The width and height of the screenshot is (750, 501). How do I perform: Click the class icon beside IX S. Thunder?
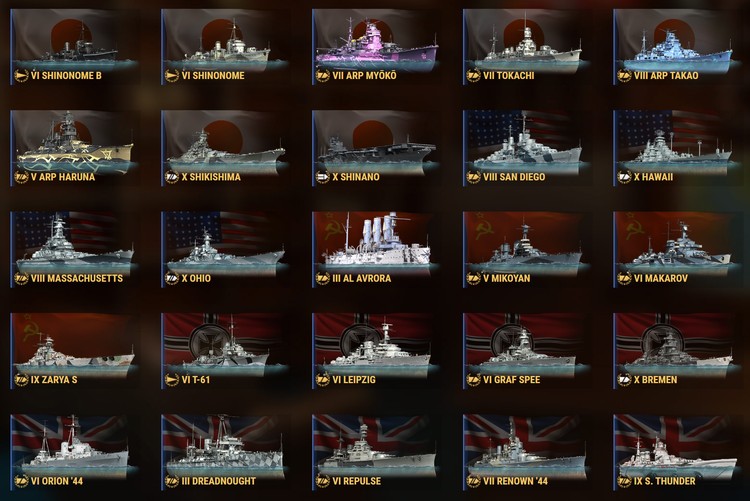(x=624, y=481)
